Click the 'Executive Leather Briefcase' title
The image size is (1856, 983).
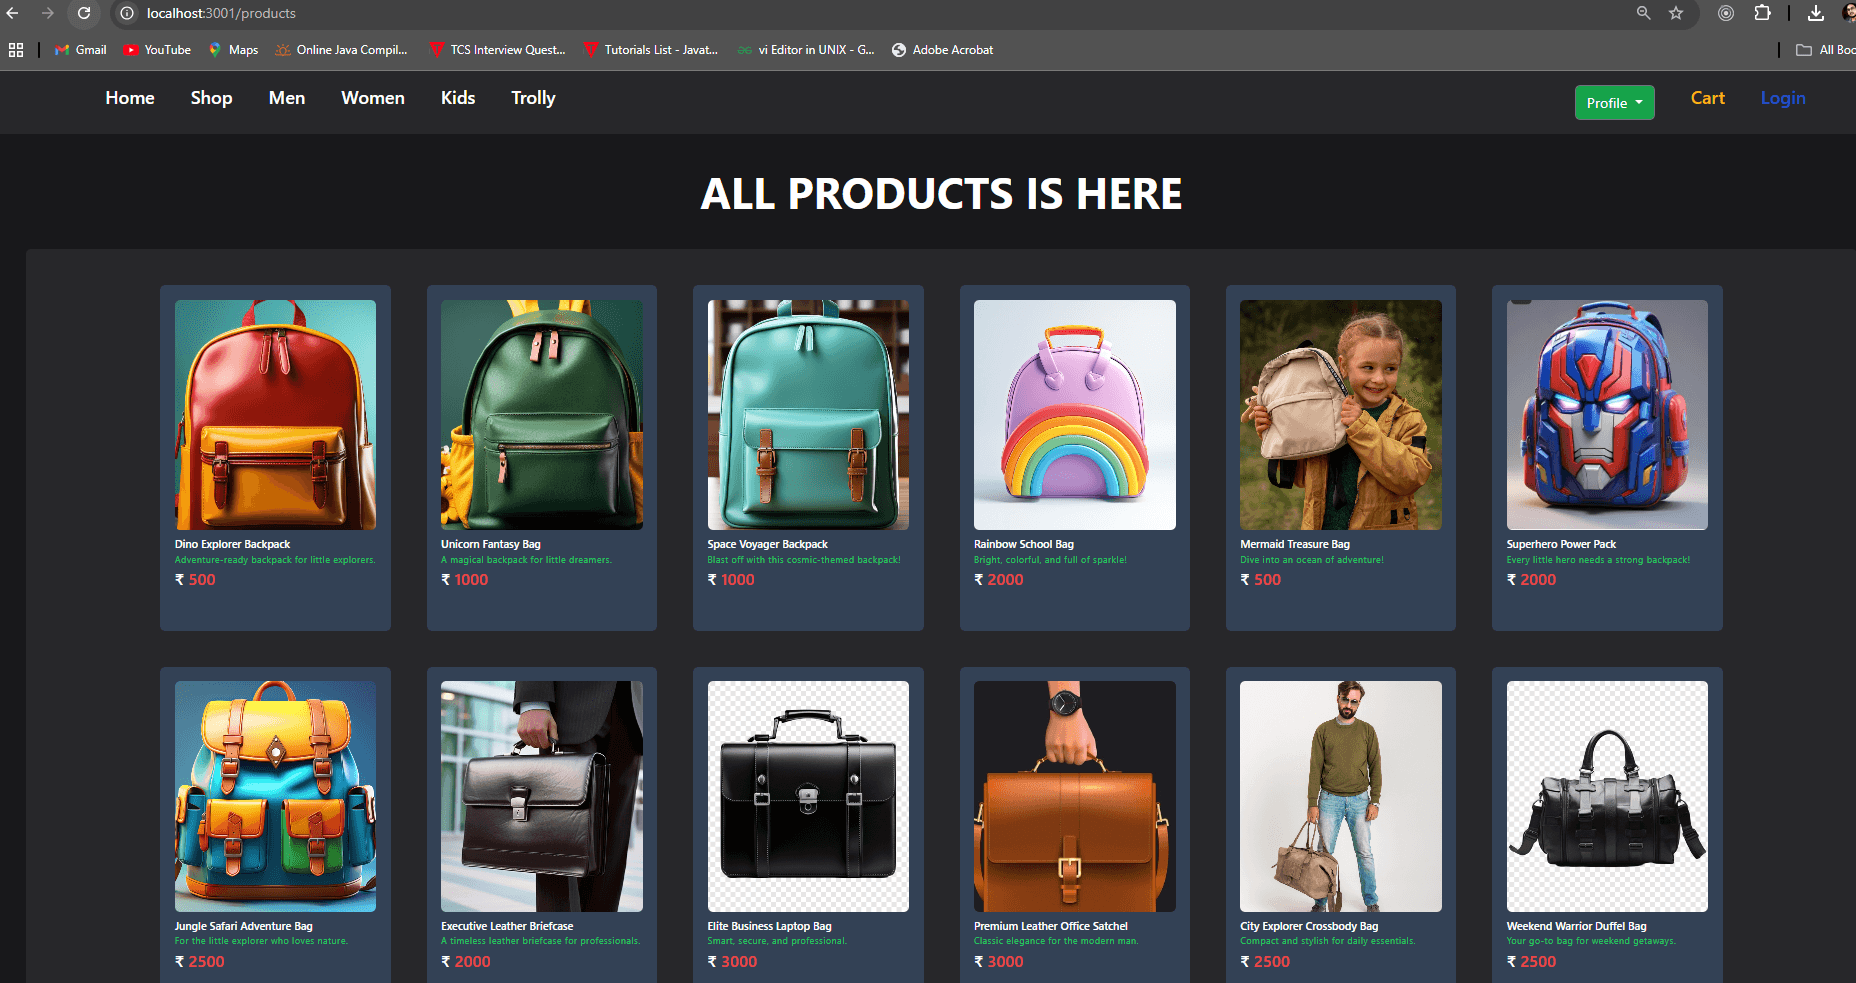(507, 927)
